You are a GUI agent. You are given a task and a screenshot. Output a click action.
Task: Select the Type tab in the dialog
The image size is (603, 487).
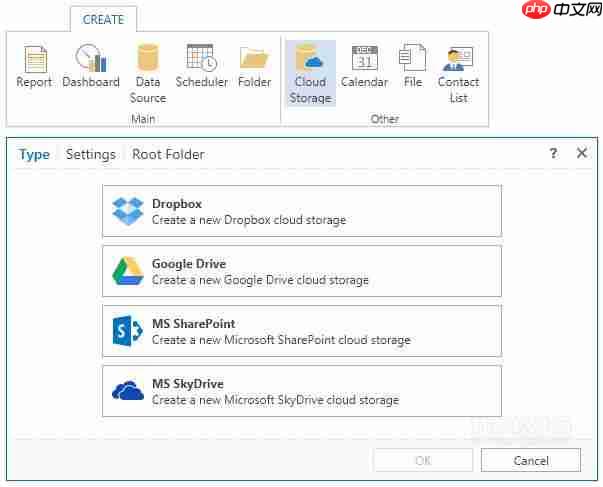34,155
